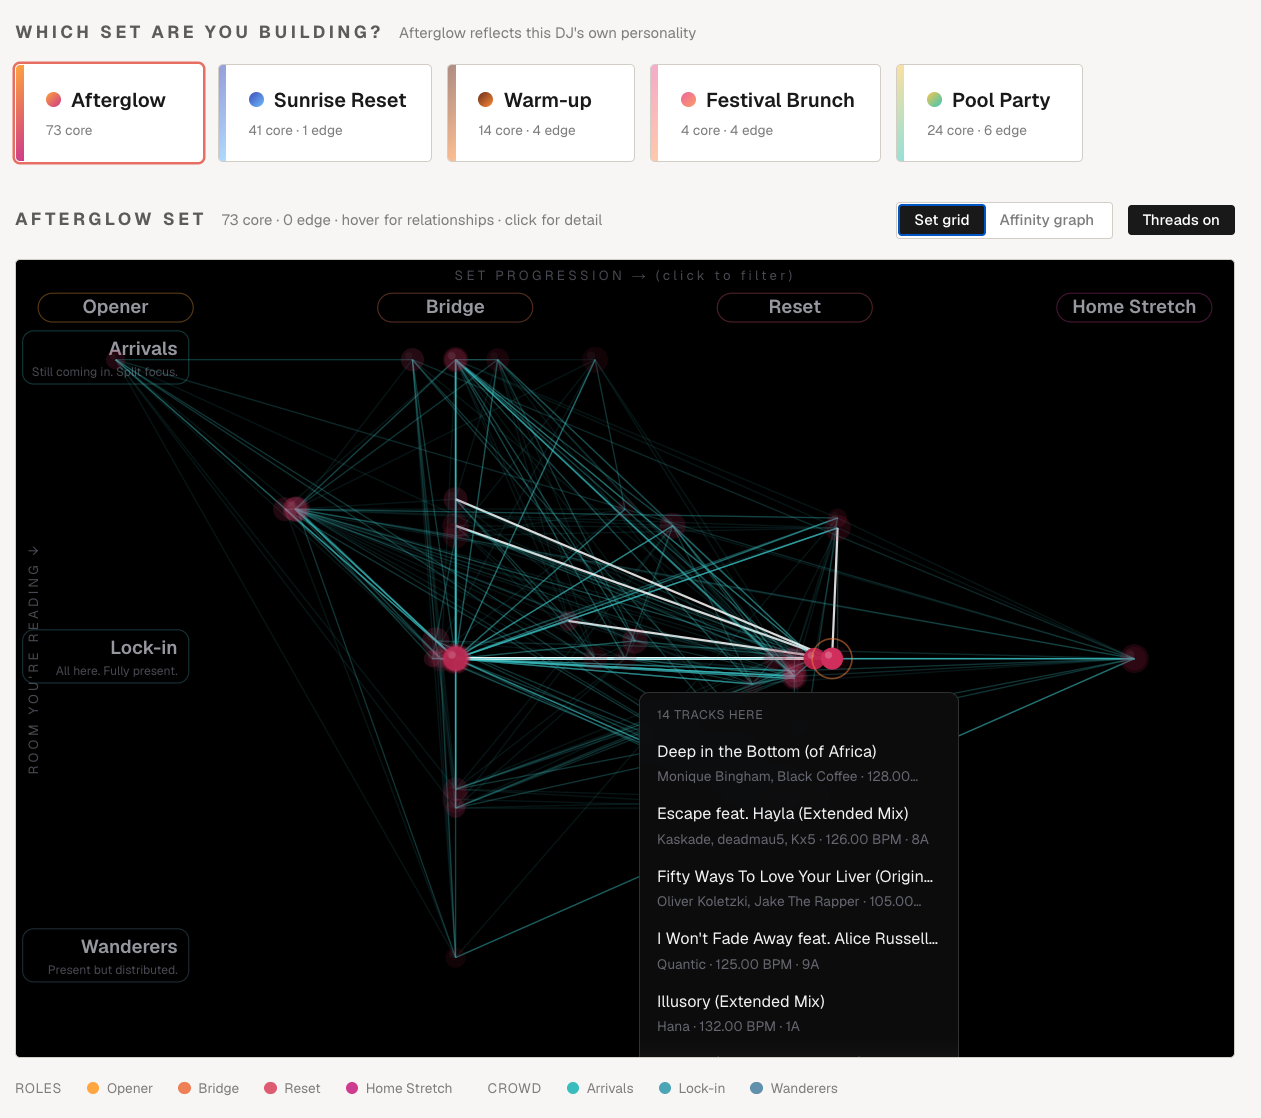Switch to Set grid view
This screenshot has height=1118, width=1261.
pyautogui.click(x=942, y=220)
